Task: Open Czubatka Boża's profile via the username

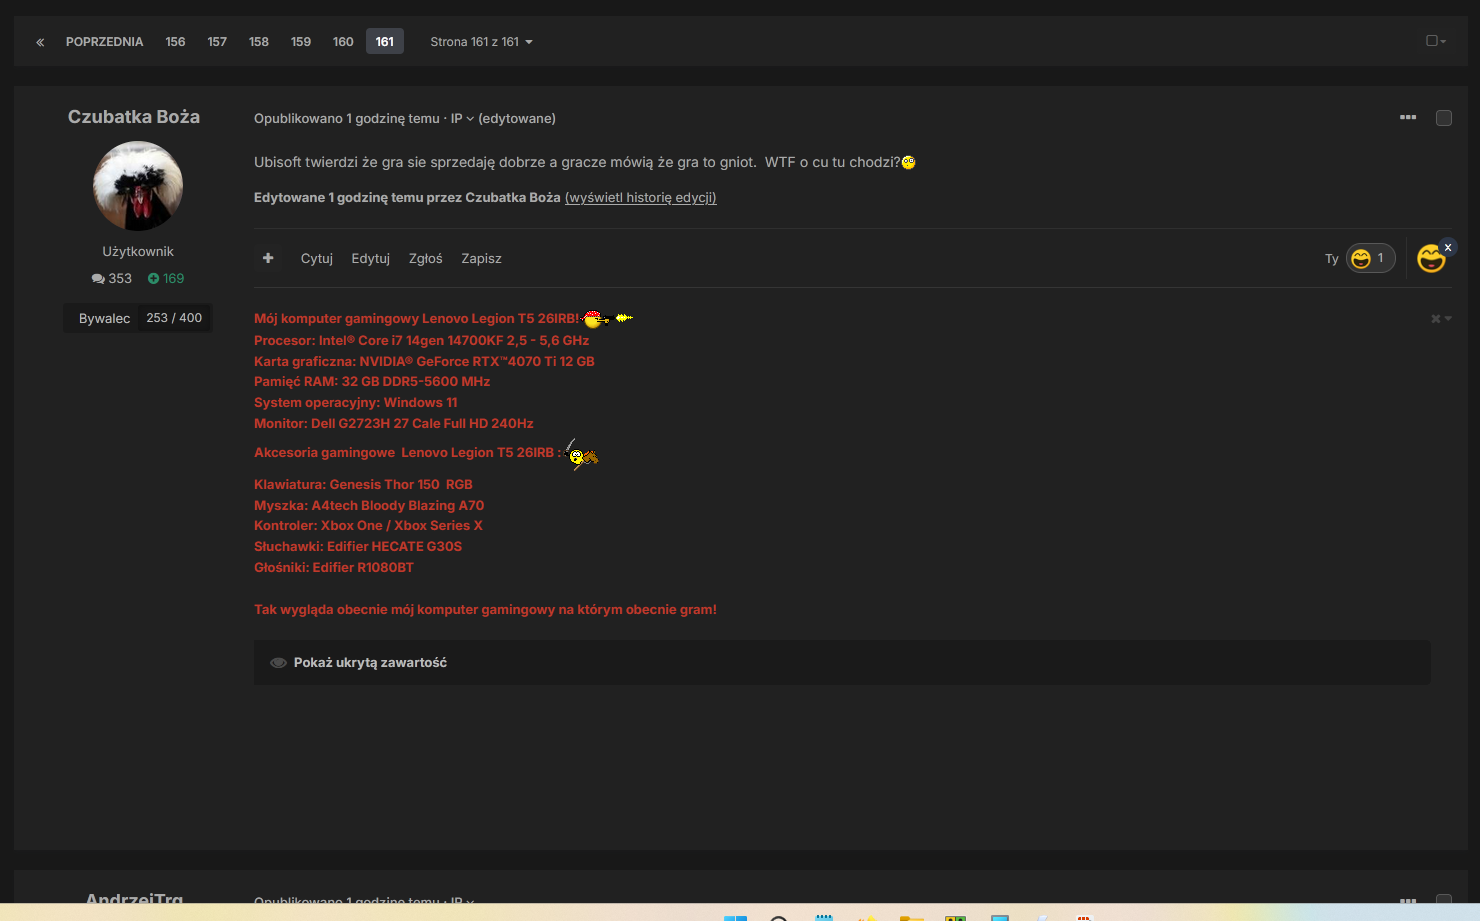Action: tap(134, 117)
